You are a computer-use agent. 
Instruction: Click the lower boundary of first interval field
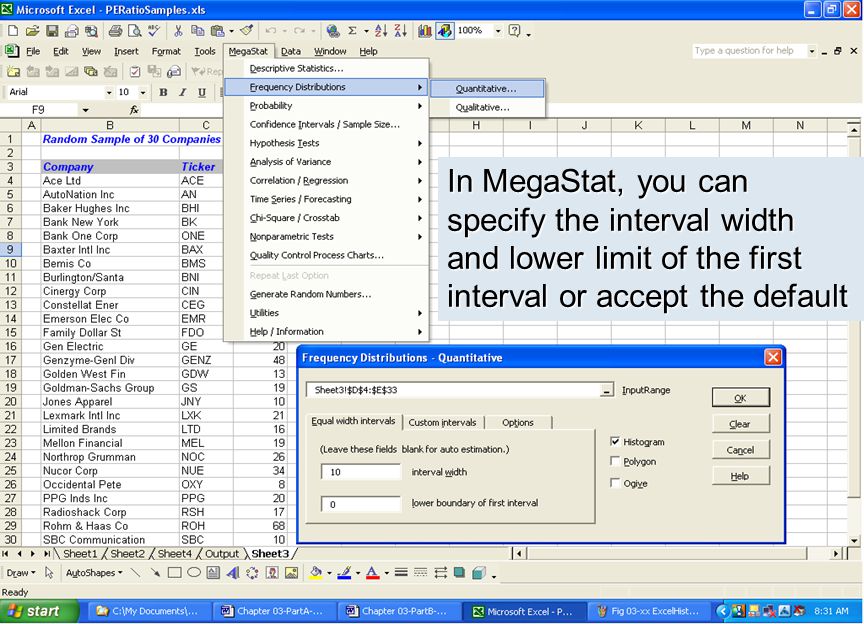361,504
